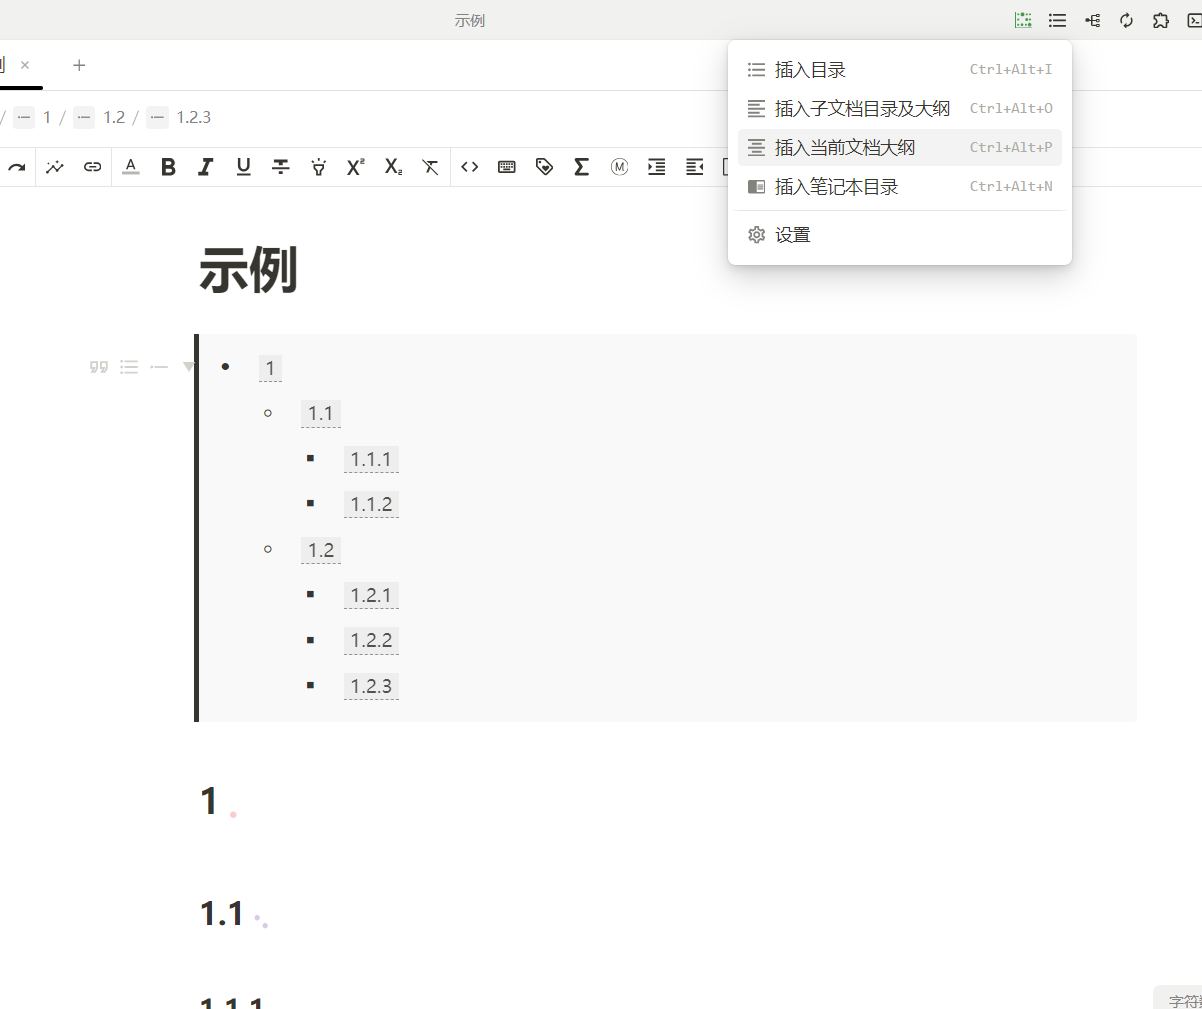Insert inline math with sigma icon

pyautogui.click(x=582, y=167)
